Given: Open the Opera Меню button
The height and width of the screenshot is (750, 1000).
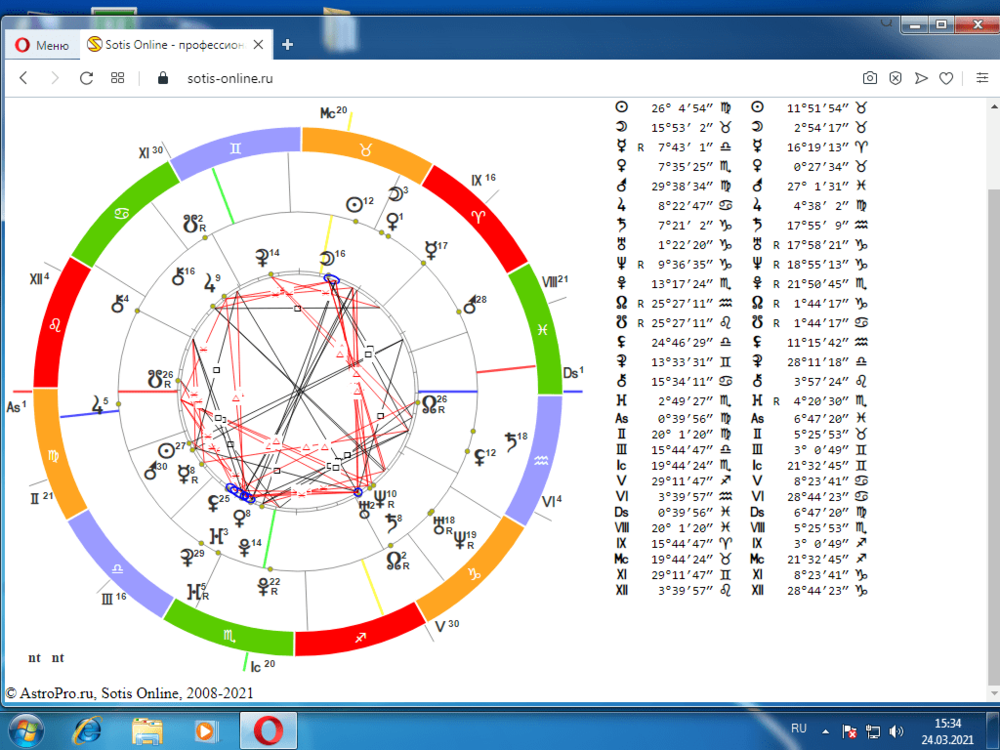Looking at the screenshot, I should [x=42, y=45].
